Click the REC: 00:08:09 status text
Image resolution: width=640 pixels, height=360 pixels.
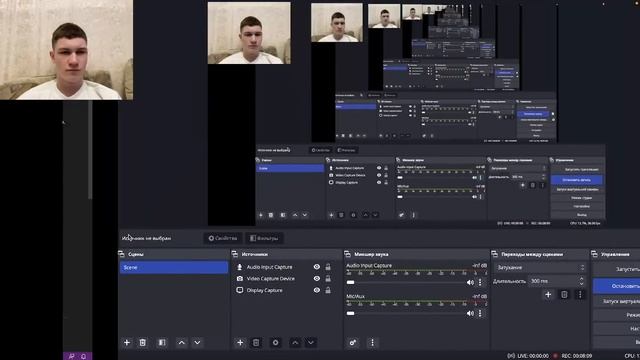577,356
